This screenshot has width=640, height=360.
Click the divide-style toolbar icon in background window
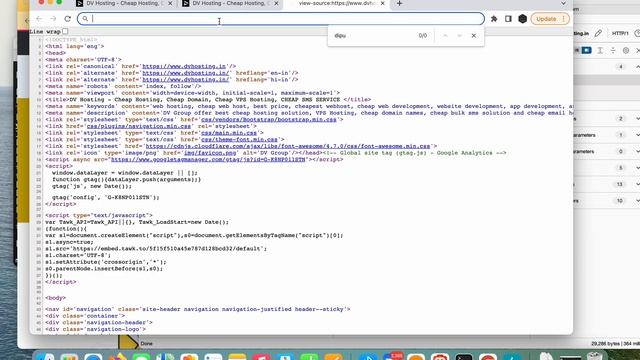click(613, 50)
